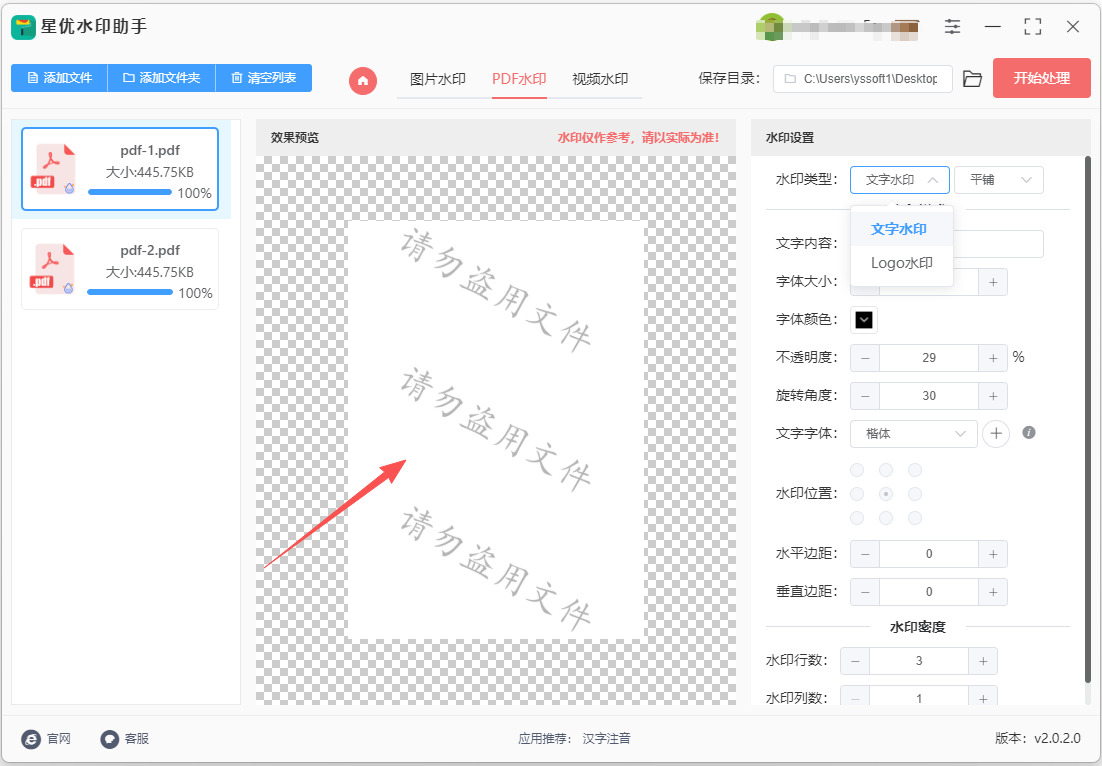Open the 官网 website icon
Viewport: 1102px width, 766px height.
pyautogui.click(x=31, y=739)
